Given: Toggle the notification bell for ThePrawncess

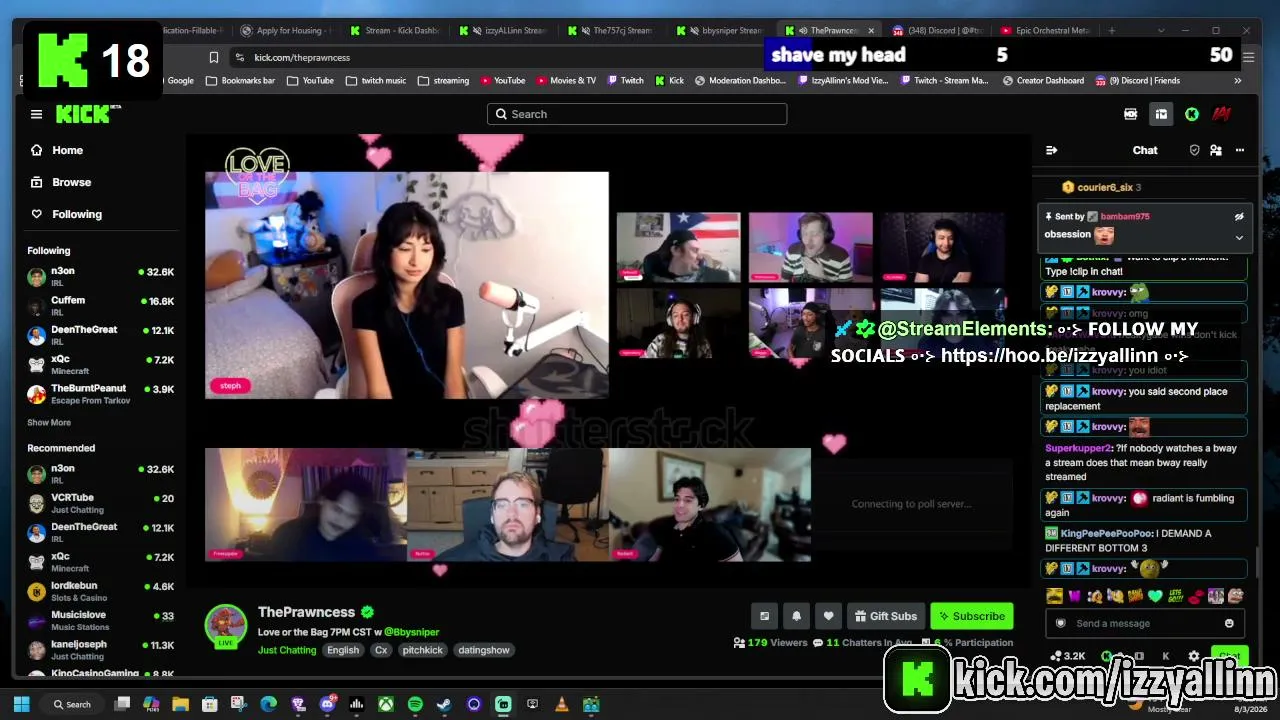Looking at the screenshot, I should click(x=797, y=616).
